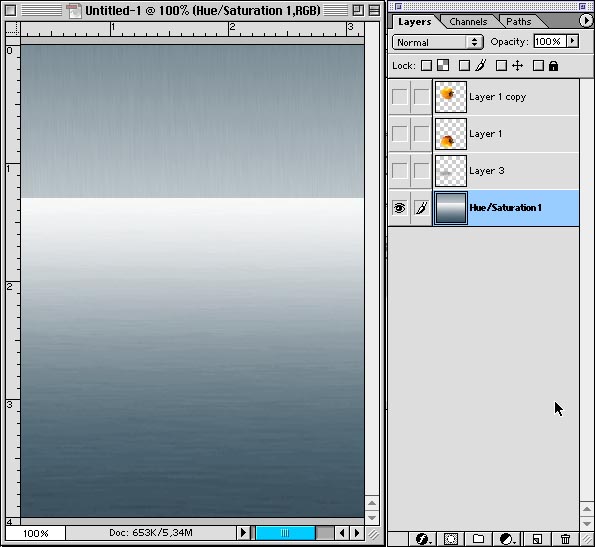Add a layer style effect

422,539
